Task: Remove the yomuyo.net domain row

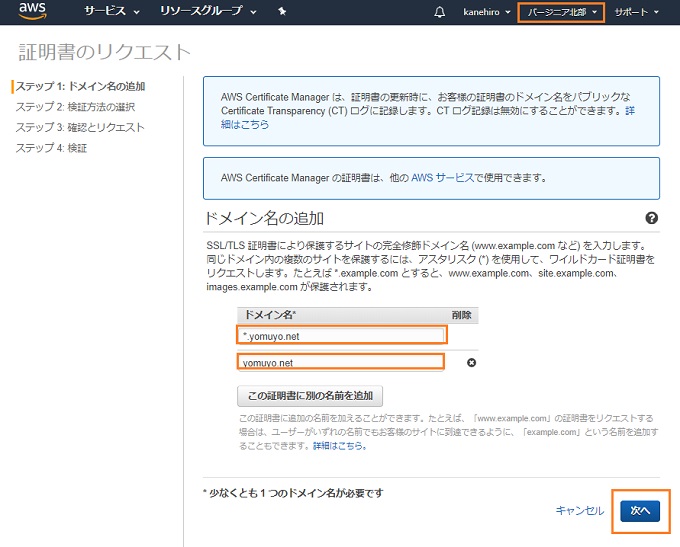Action: point(471,363)
